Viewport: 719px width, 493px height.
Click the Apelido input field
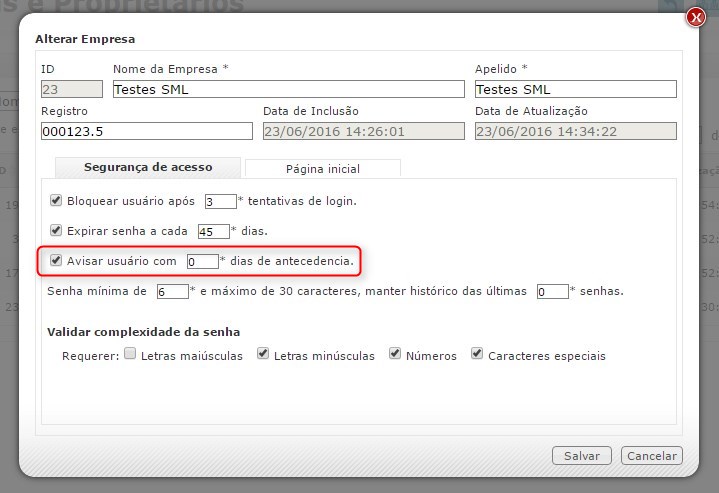pos(575,89)
